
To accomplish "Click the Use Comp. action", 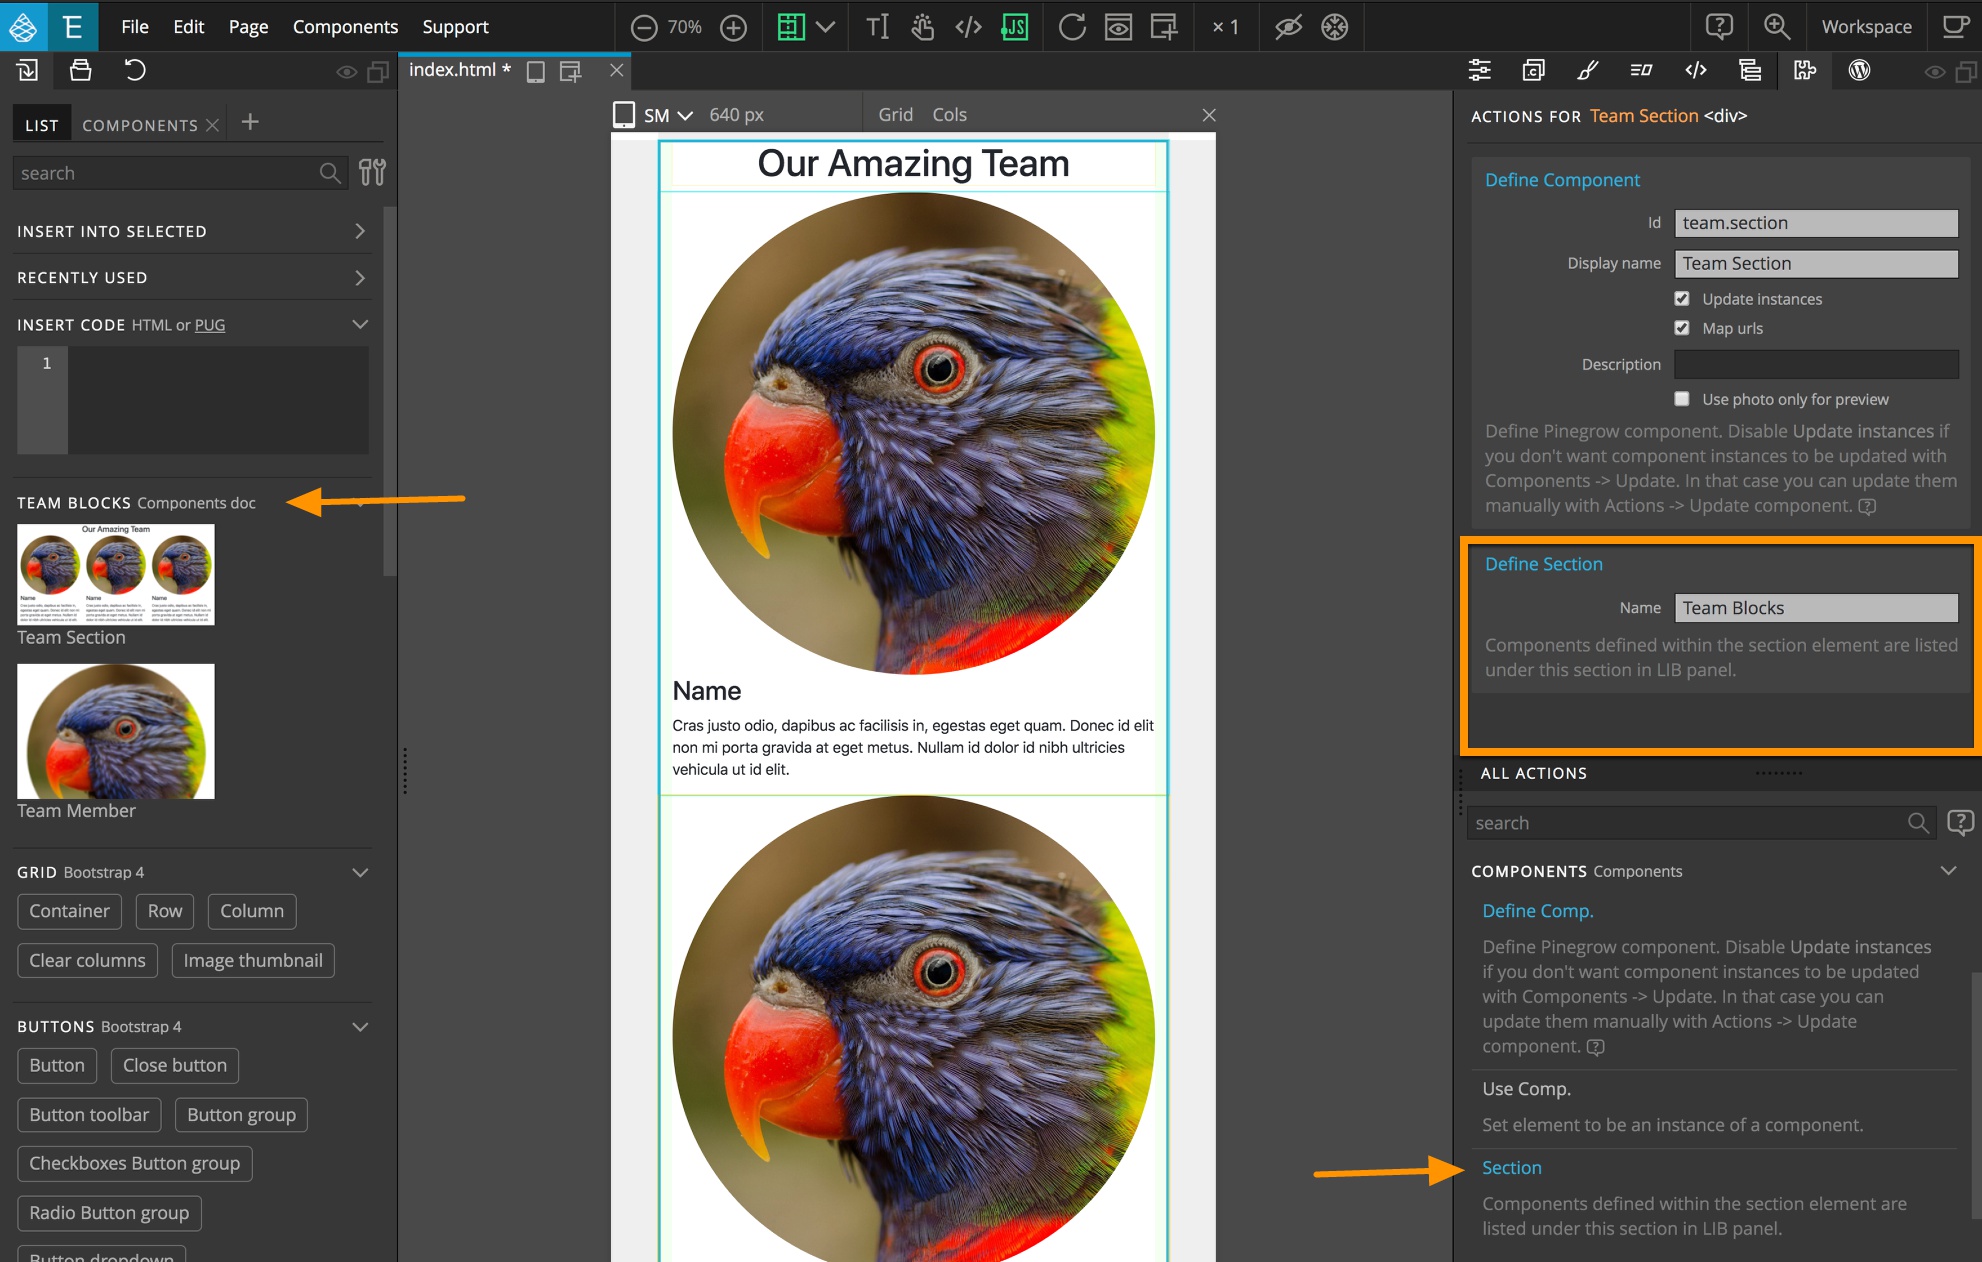I will click(1526, 1088).
